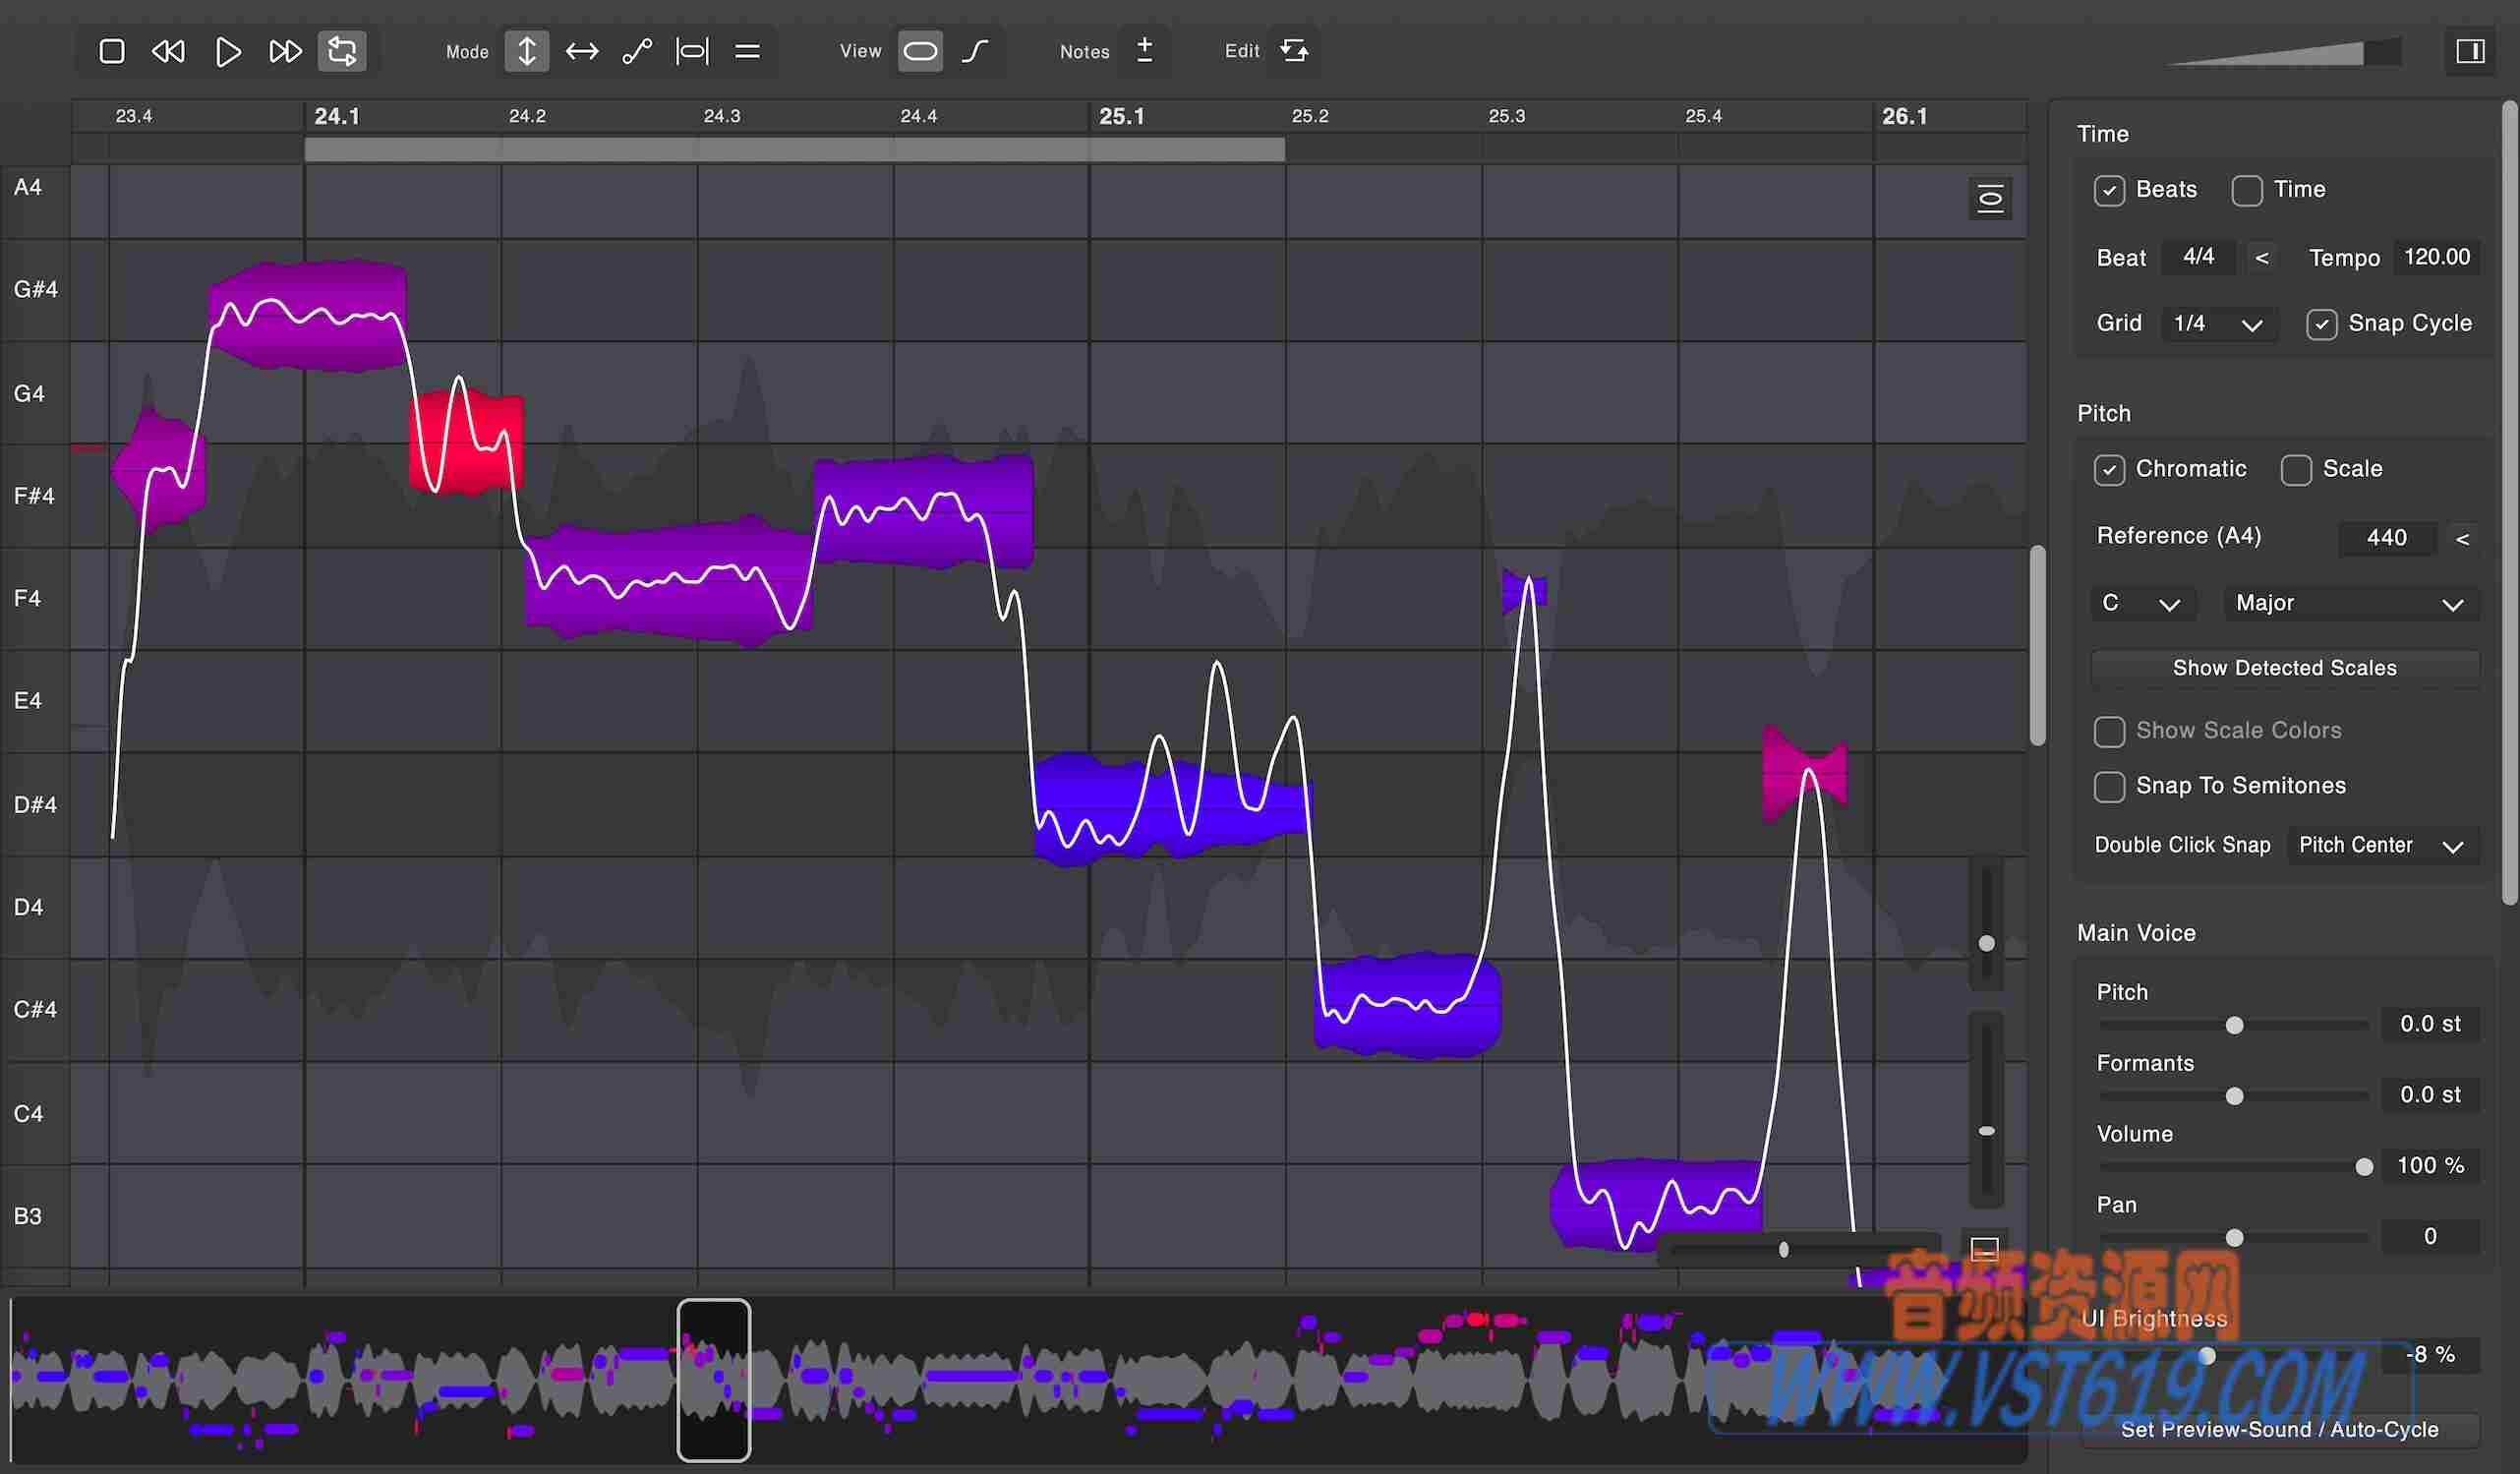Tick the Scale pitch checkbox
Screen dimensions: 2520x1474
pos(2295,469)
